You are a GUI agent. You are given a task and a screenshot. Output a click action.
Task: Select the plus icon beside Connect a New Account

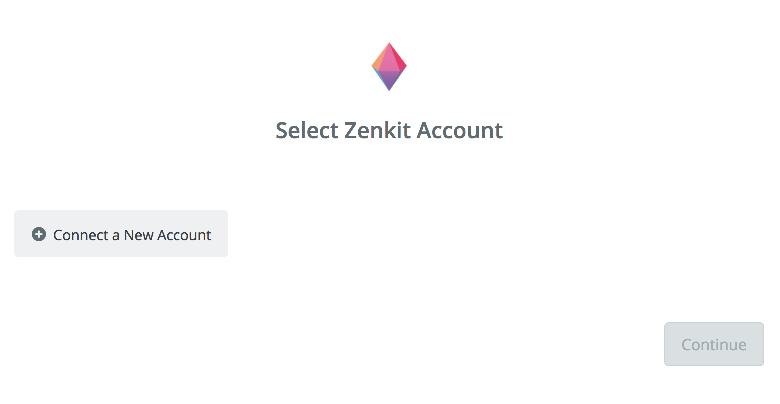[x=39, y=234]
